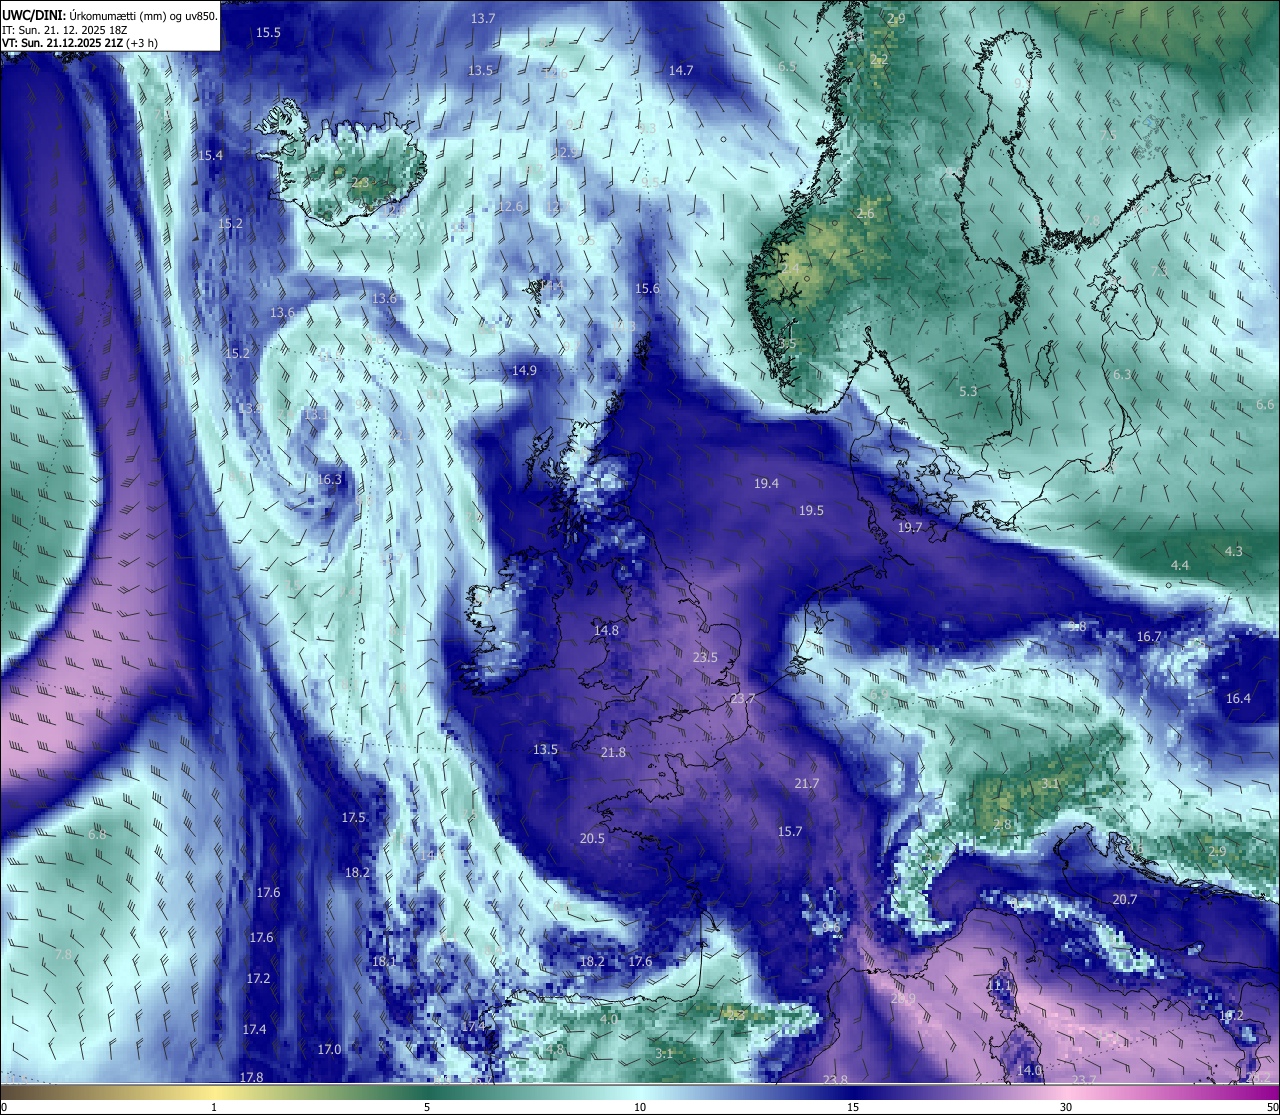This screenshot has width=1280, height=1115.
Task: Click the 16.3 value in the Atlantic swirl
Action: (329, 479)
